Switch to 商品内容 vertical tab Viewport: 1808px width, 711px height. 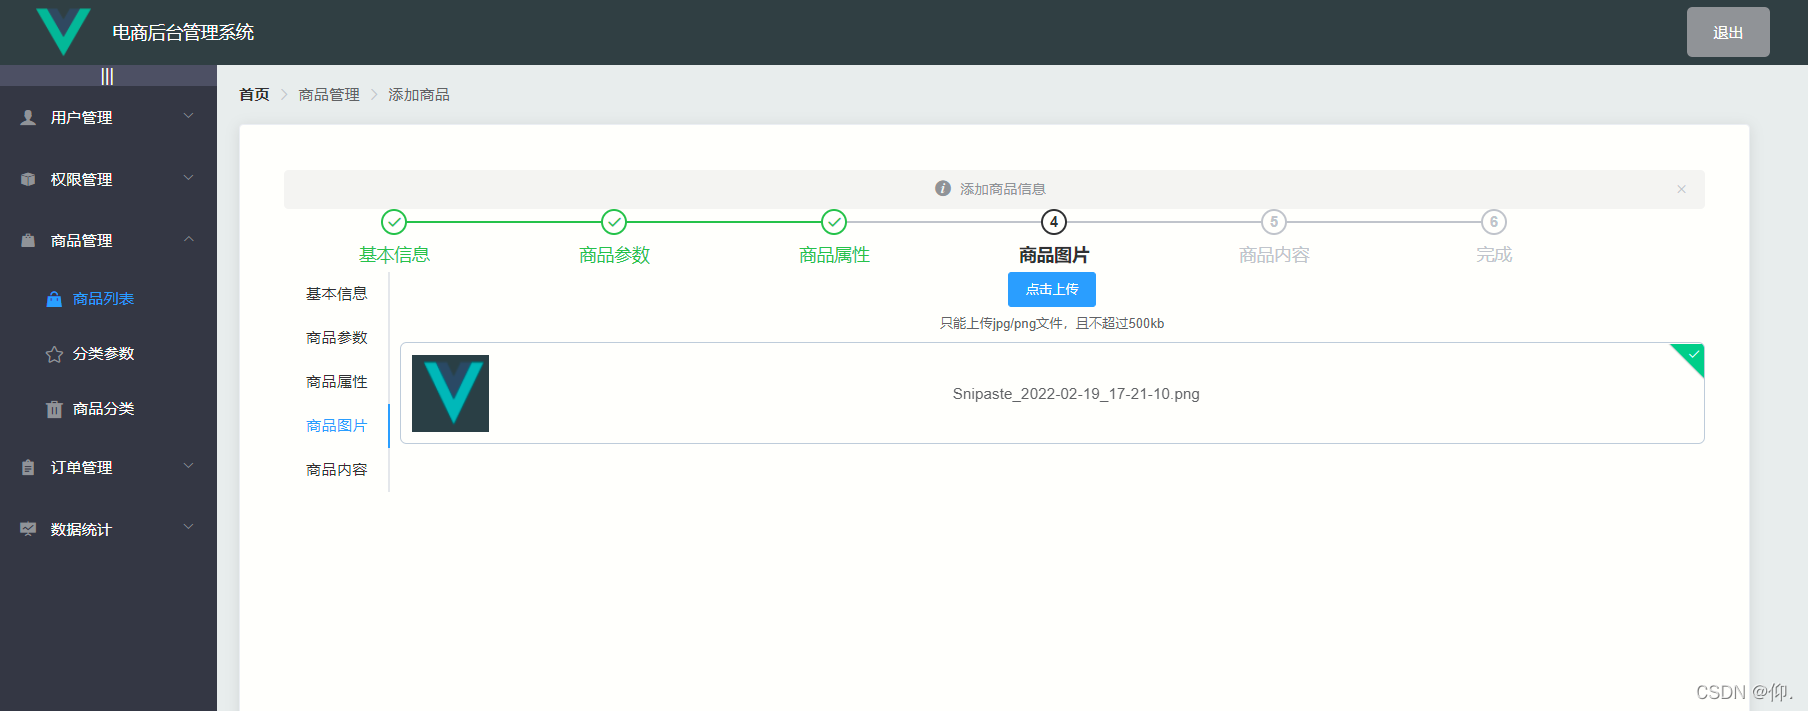click(x=337, y=470)
